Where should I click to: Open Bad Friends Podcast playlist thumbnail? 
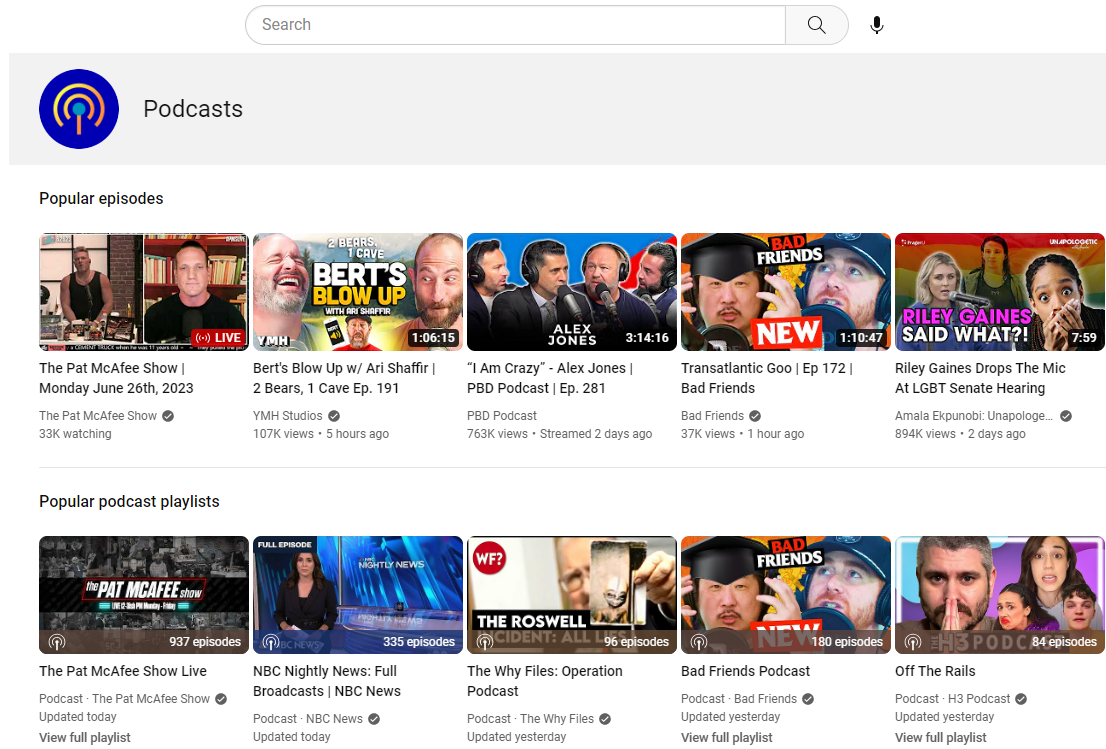point(786,595)
